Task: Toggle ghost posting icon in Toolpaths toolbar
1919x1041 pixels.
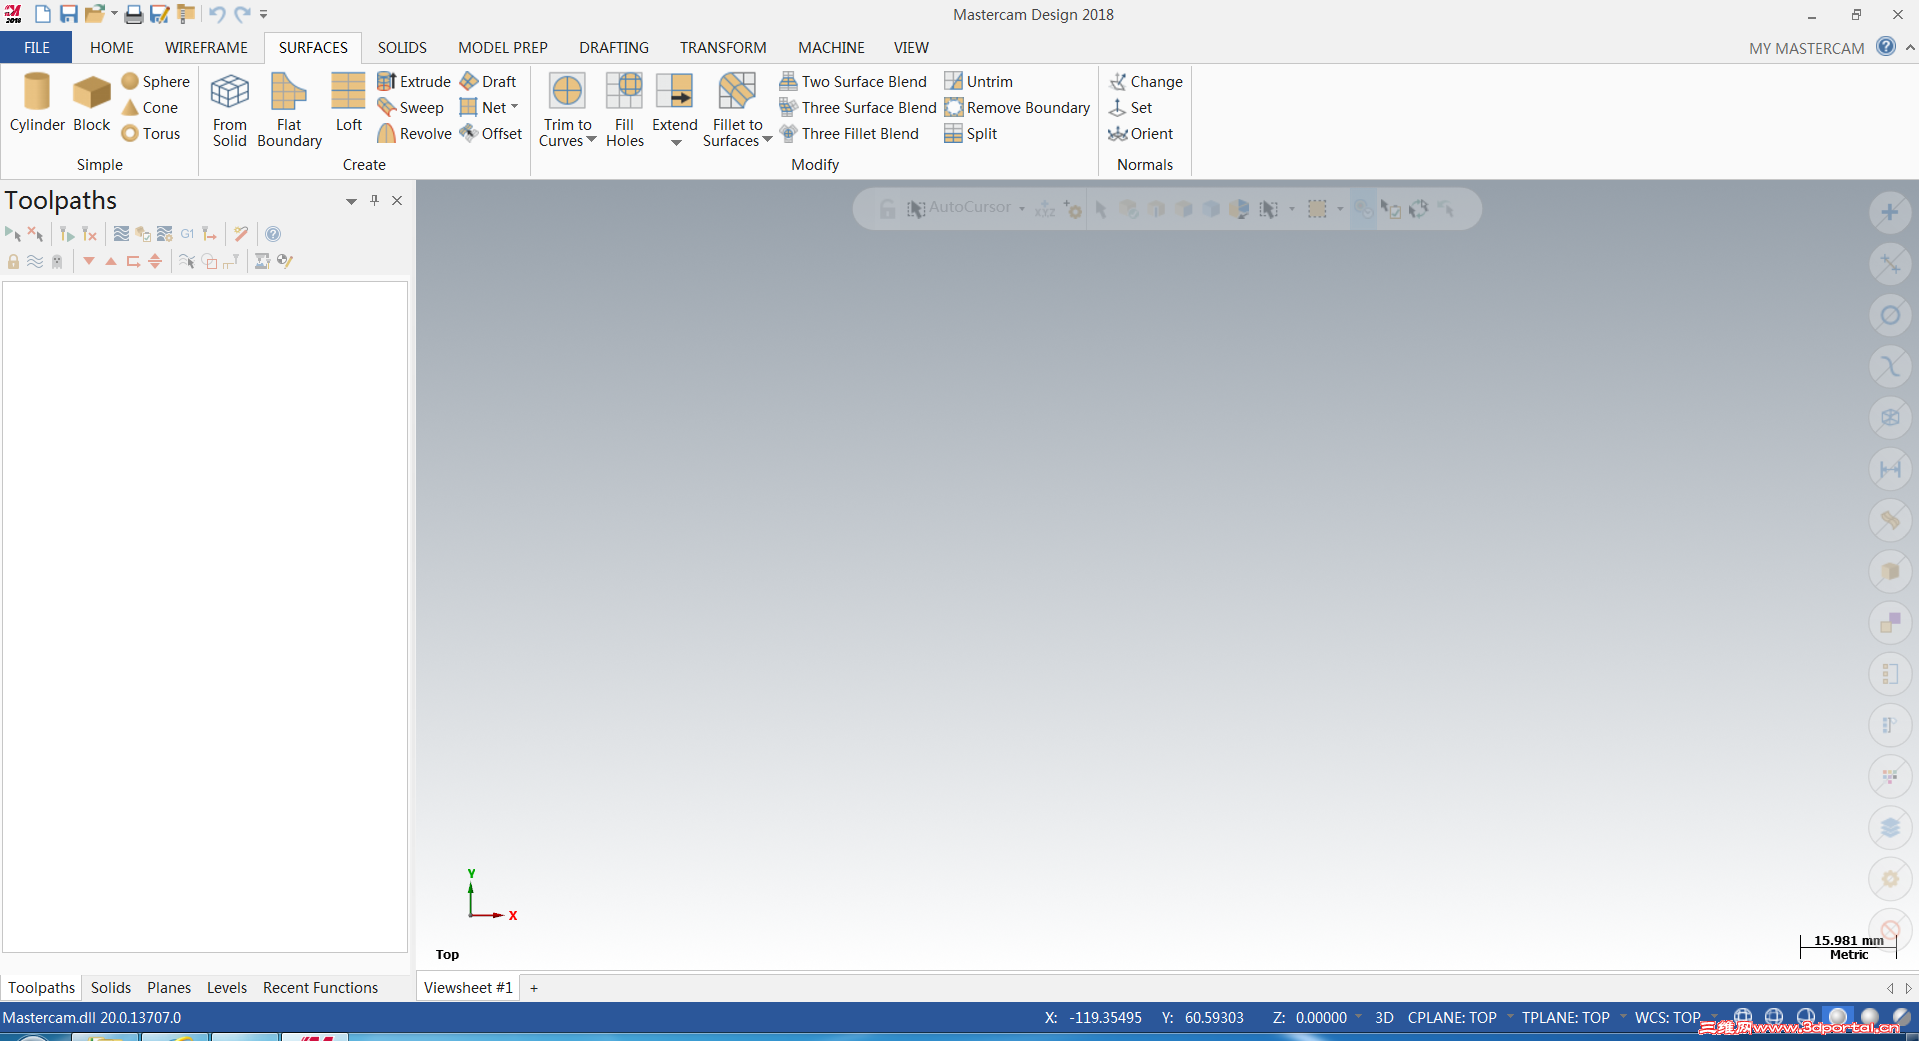Action: click(57, 261)
